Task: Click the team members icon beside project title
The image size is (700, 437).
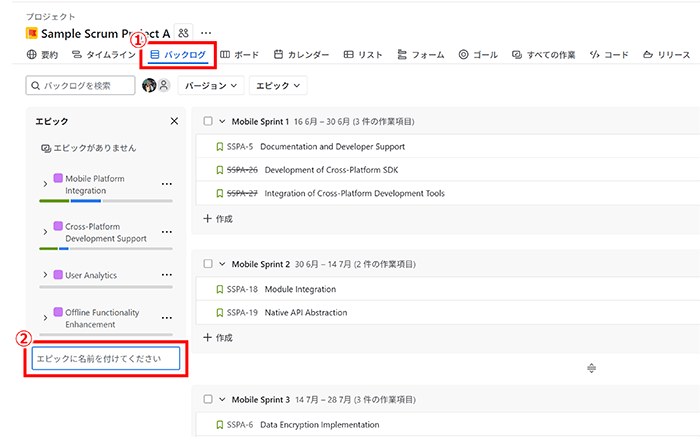Action: 183,33
